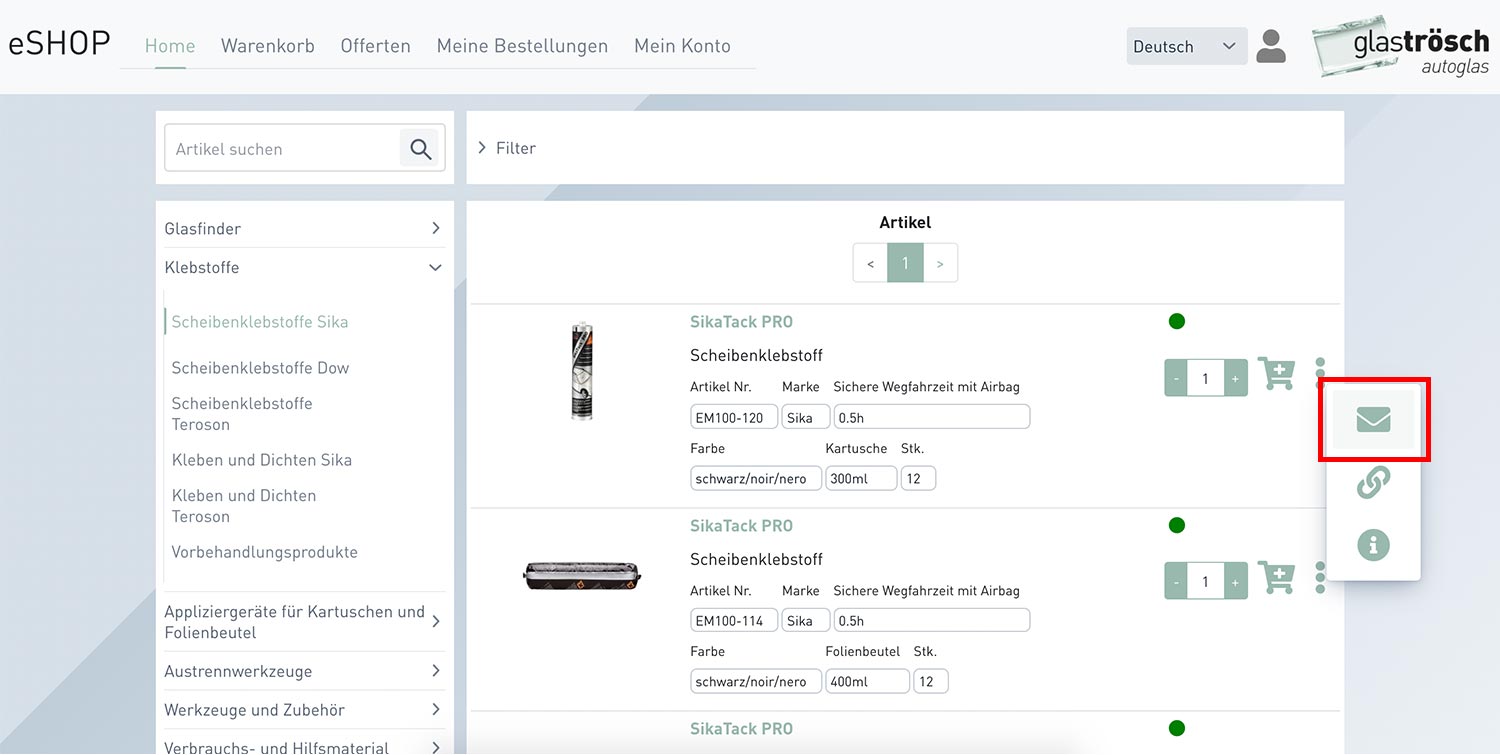
Task: Click quantity field for EM100-120
Action: (1206, 378)
